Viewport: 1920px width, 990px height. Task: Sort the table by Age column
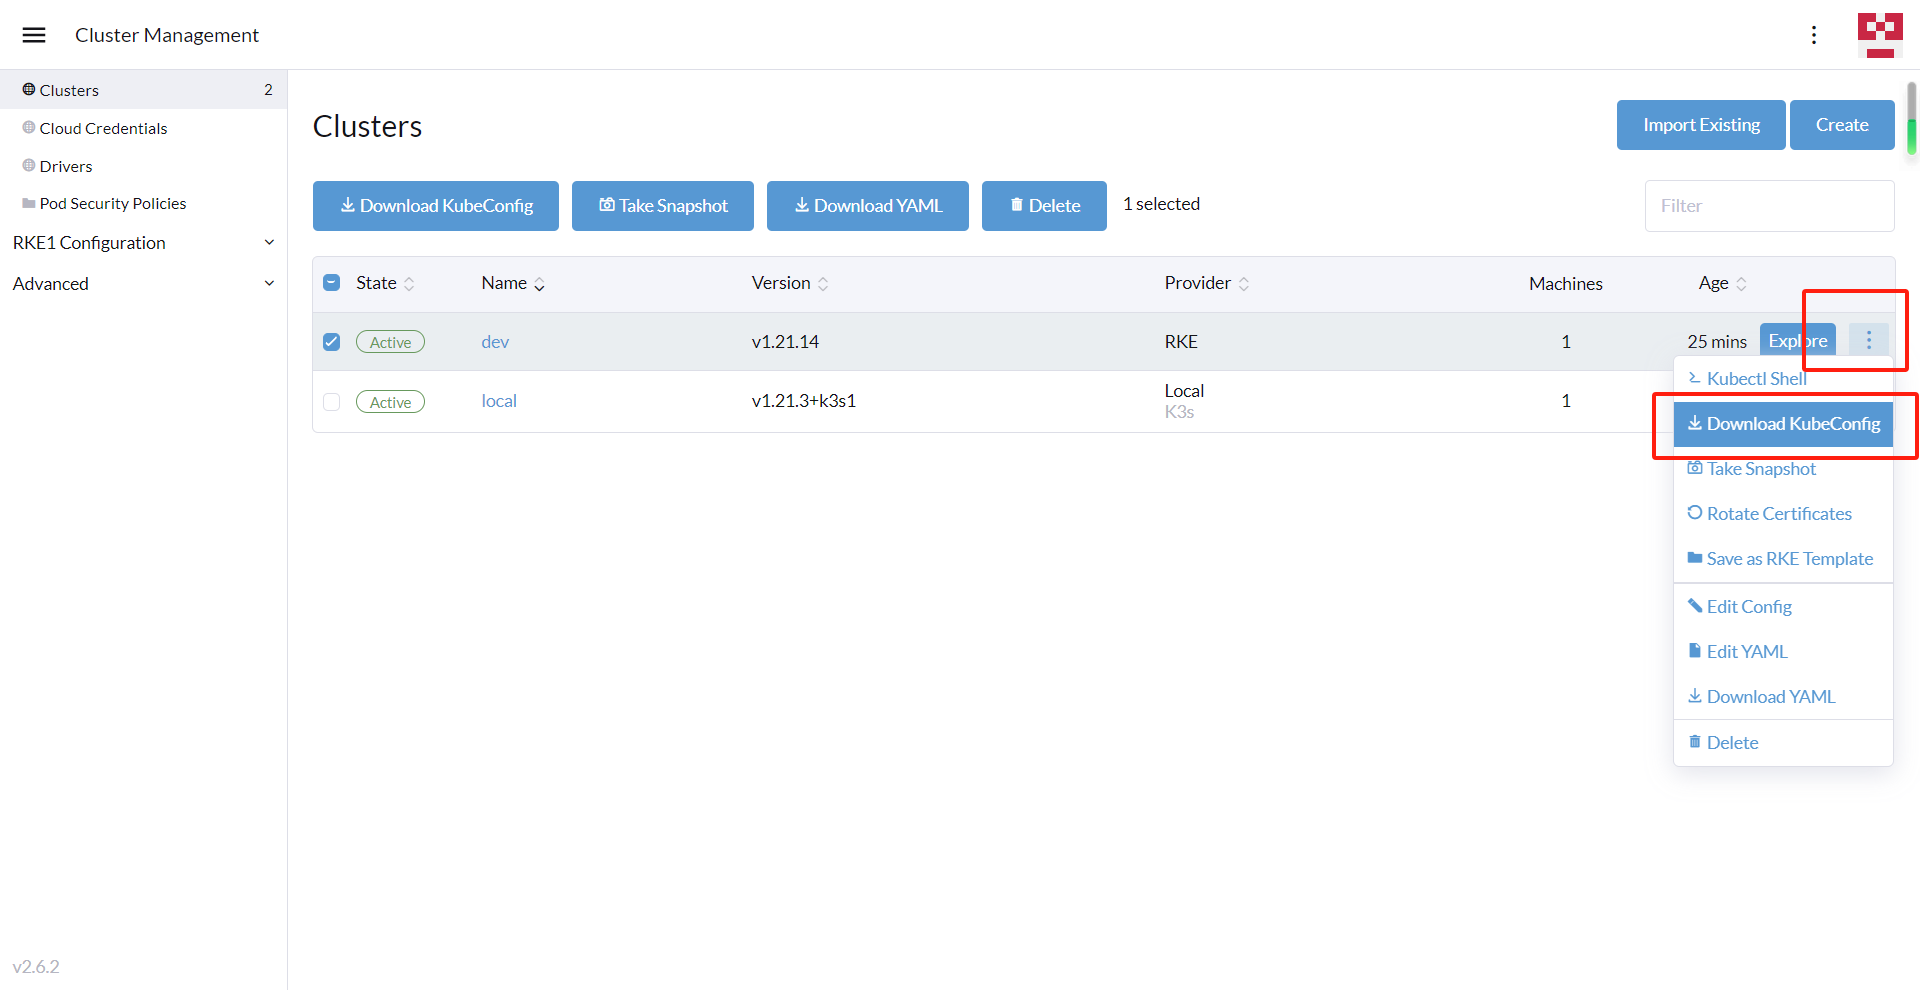click(1722, 283)
